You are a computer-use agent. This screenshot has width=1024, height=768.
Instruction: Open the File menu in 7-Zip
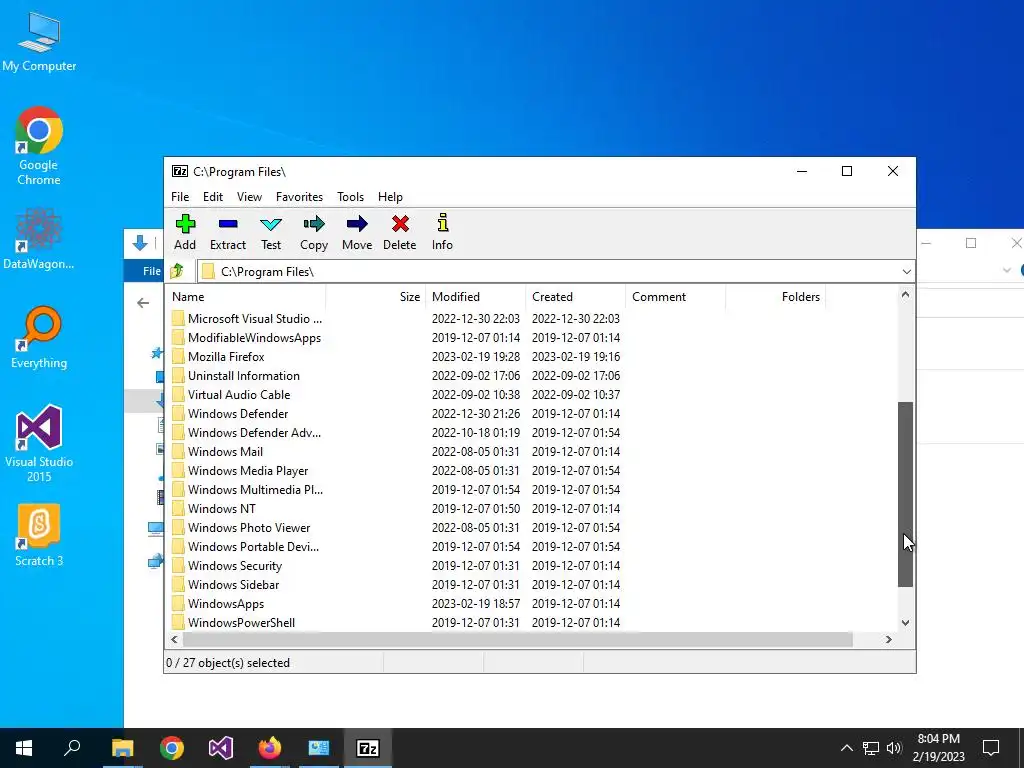tap(180, 197)
